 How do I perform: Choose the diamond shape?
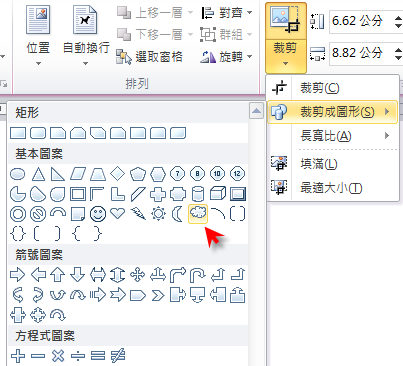tap(118, 174)
